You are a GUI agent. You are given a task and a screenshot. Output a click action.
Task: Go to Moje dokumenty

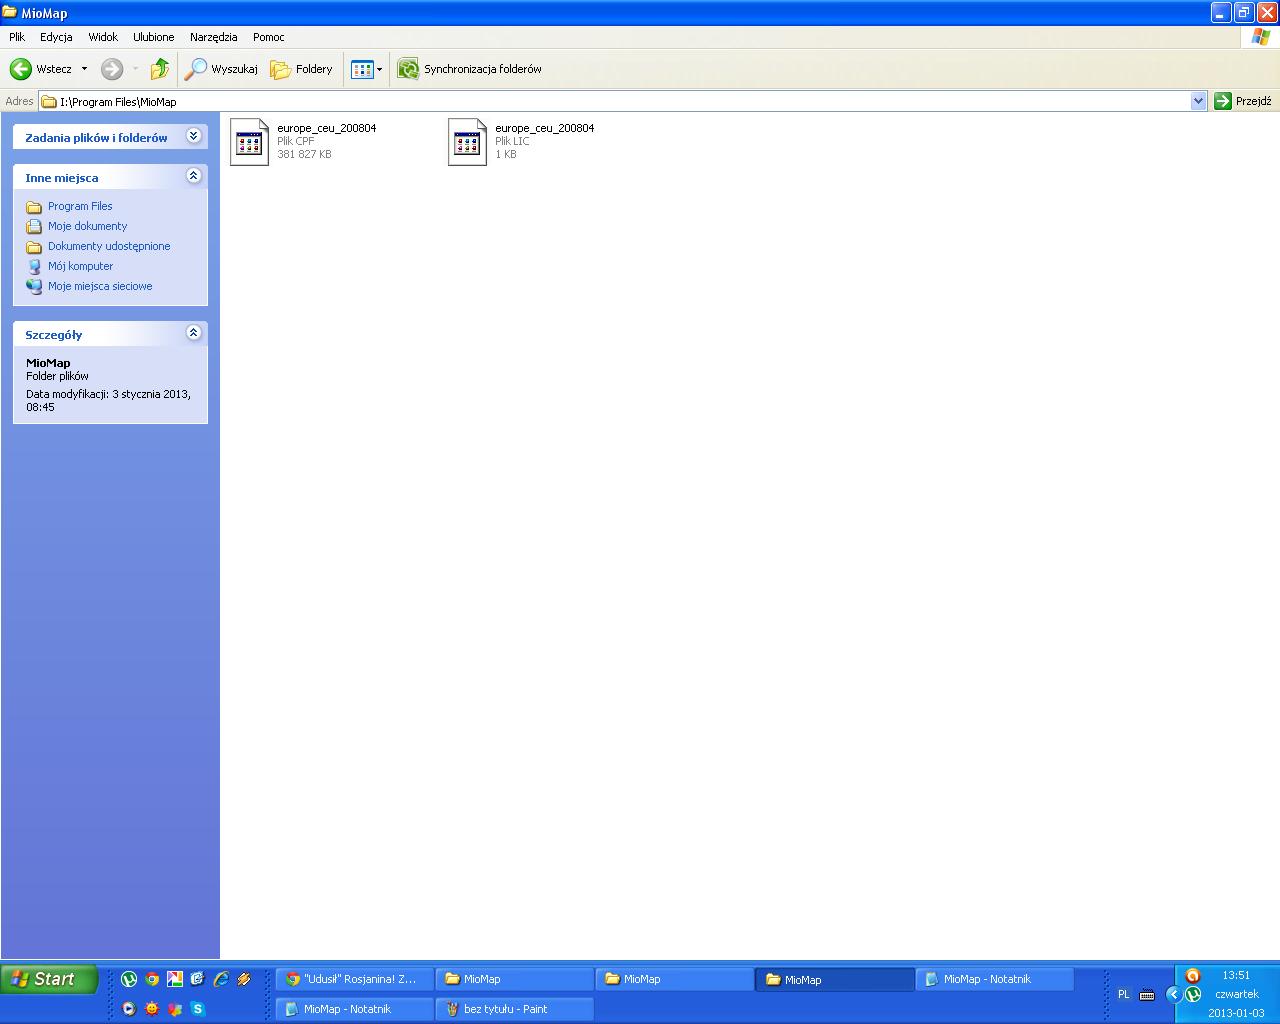88,226
